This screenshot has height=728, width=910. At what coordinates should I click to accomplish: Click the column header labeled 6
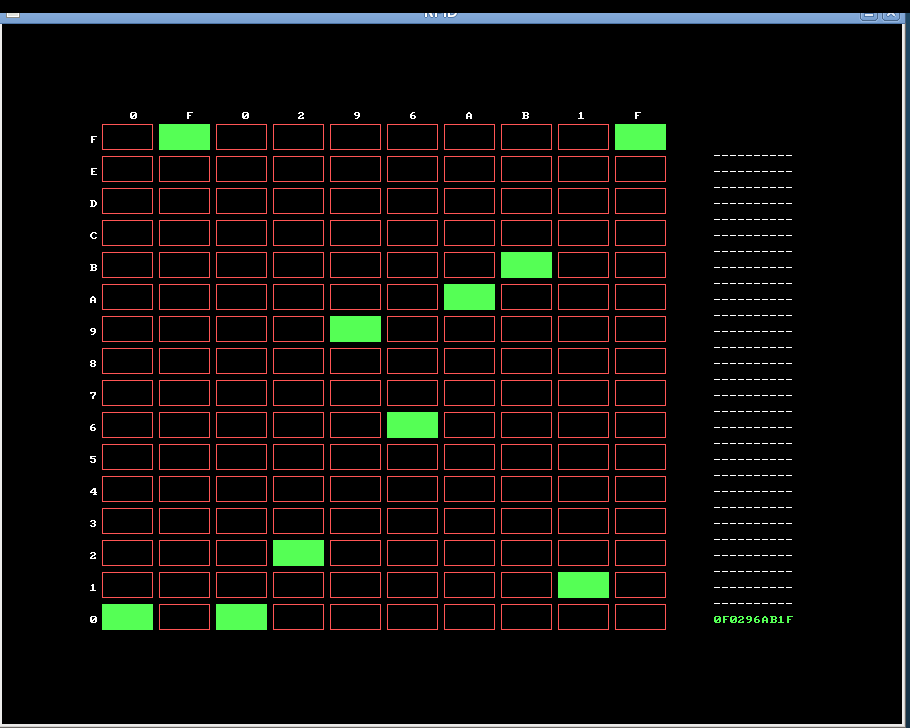pyautogui.click(x=413, y=116)
